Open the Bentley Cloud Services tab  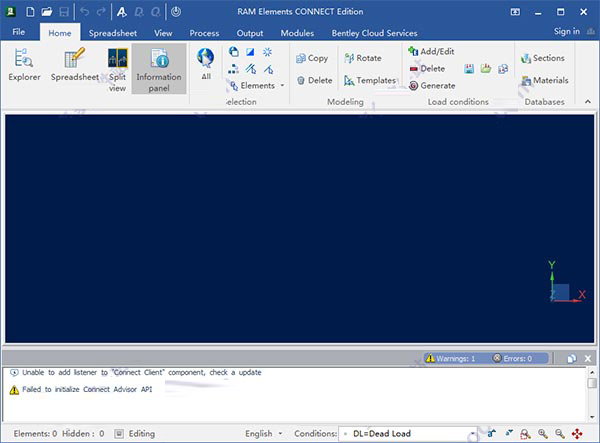tap(374, 33)
